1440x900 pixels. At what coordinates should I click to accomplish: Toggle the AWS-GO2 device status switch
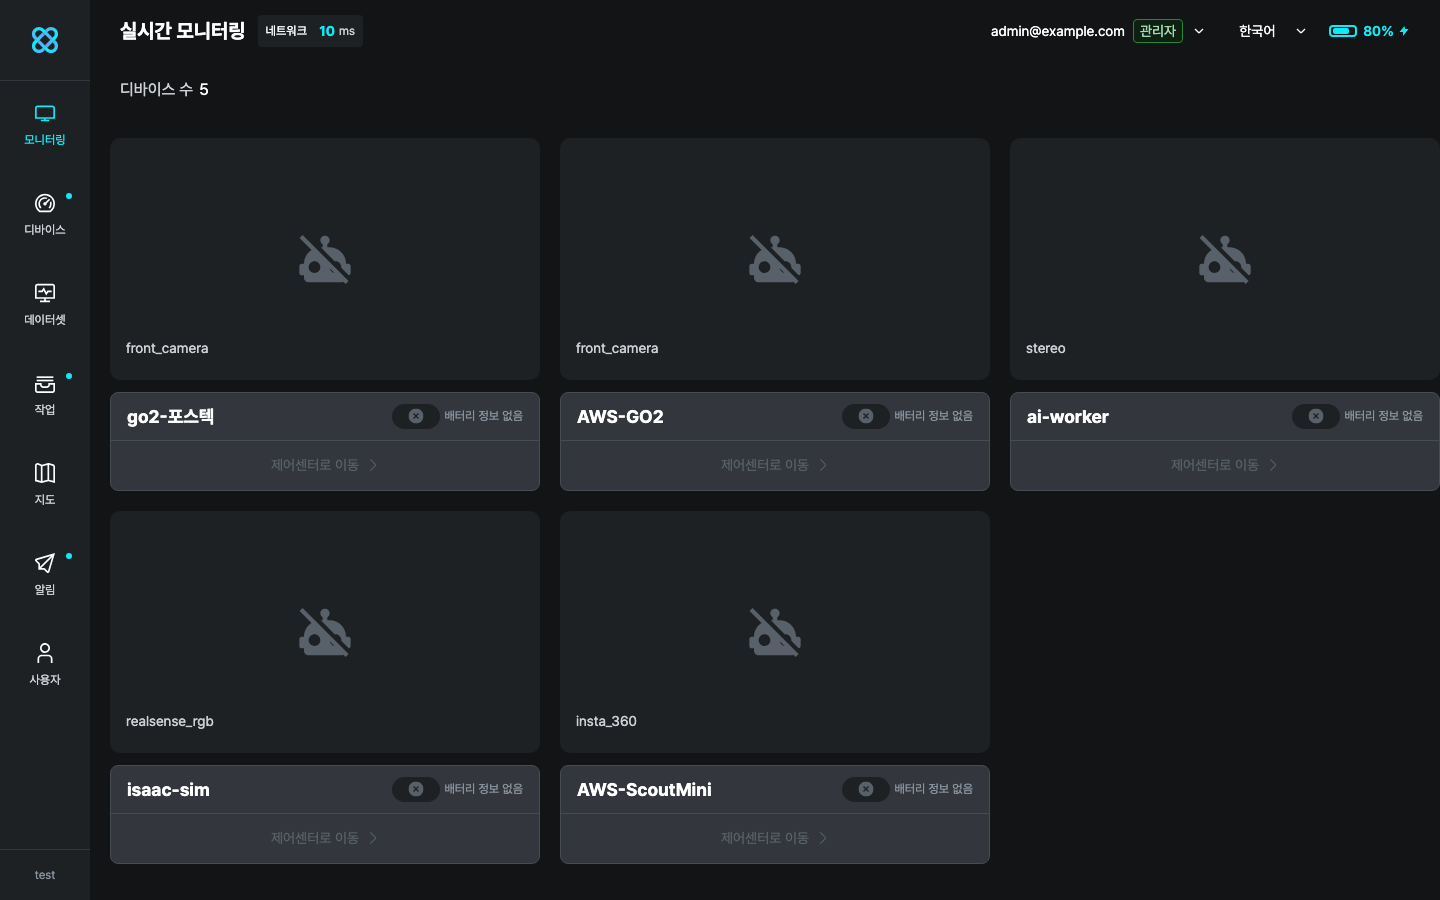coord(865,416)
